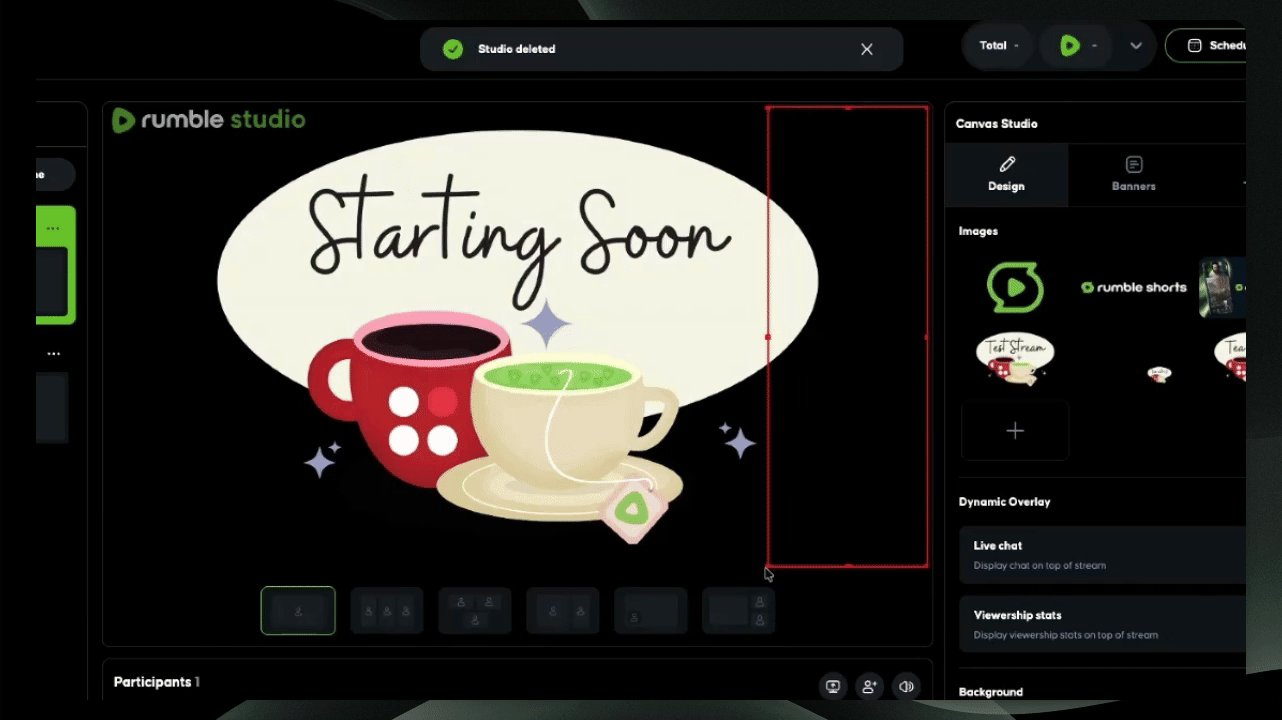The height and width of the screenshot is (720, 1282).
Task: Click the Images section label
Action: point(978,231)
